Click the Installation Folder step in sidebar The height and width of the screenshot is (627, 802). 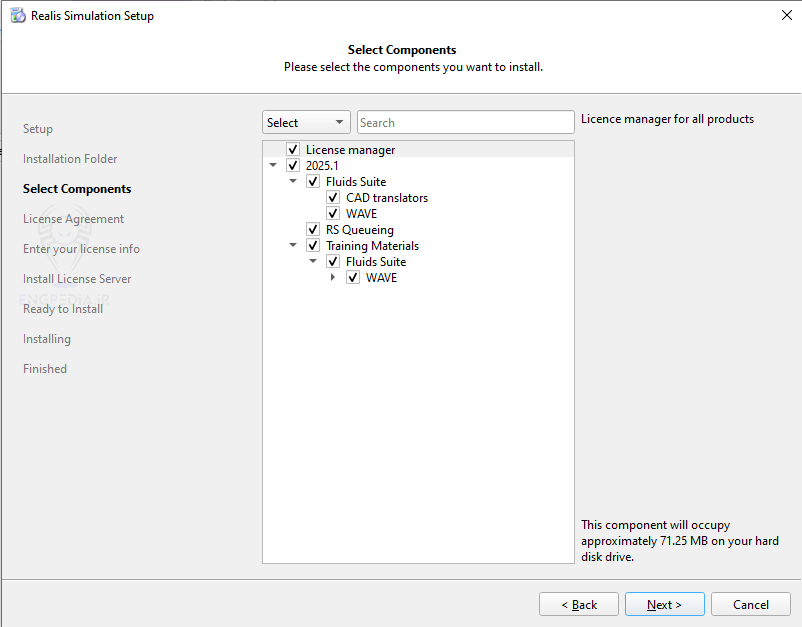pos(70,159)
